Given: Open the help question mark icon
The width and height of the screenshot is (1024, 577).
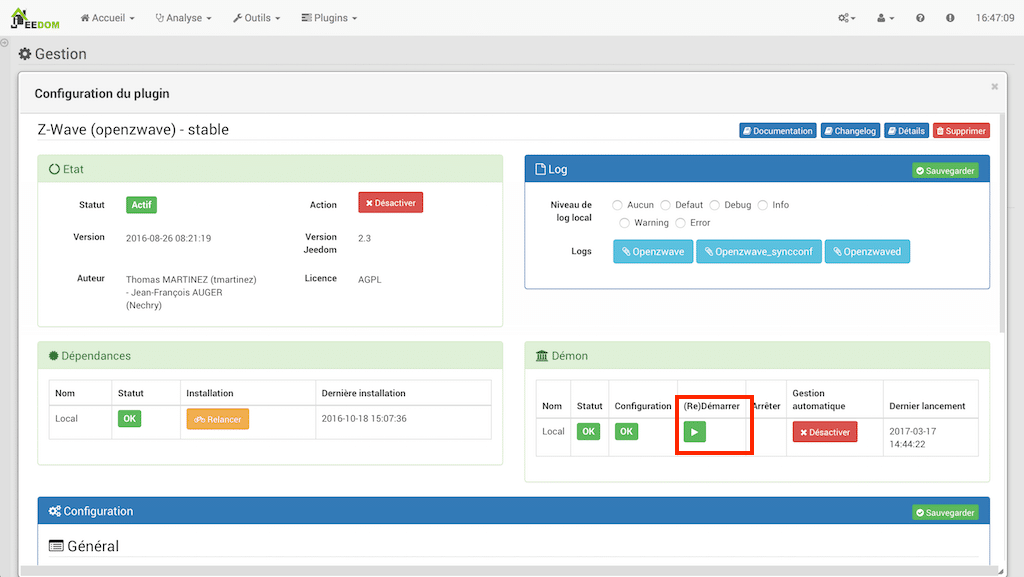Looking at the screenshot, I should [x=920, y=18].
